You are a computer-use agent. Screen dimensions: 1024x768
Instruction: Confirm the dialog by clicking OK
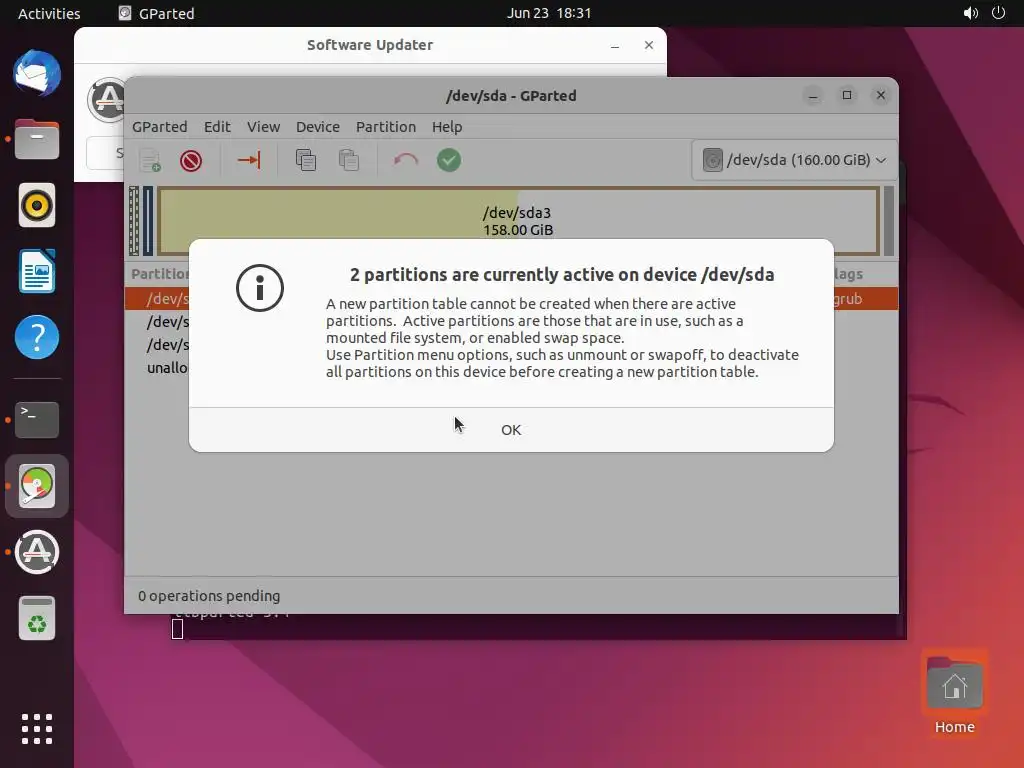pyautogui.click(x=511, y=430)
